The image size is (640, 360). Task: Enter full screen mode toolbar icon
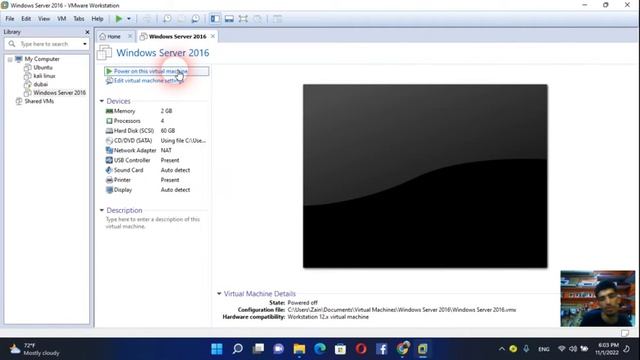(243, 19)
